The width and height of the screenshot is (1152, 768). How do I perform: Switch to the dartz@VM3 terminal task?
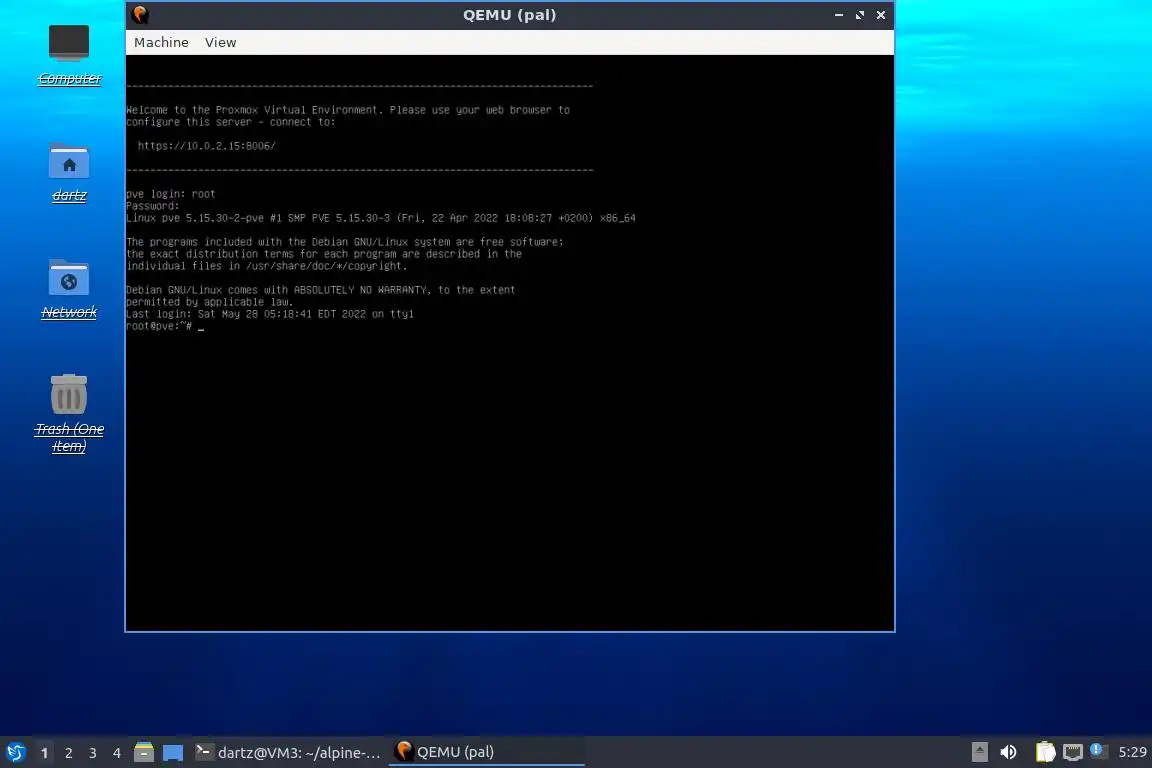point(288,752)
